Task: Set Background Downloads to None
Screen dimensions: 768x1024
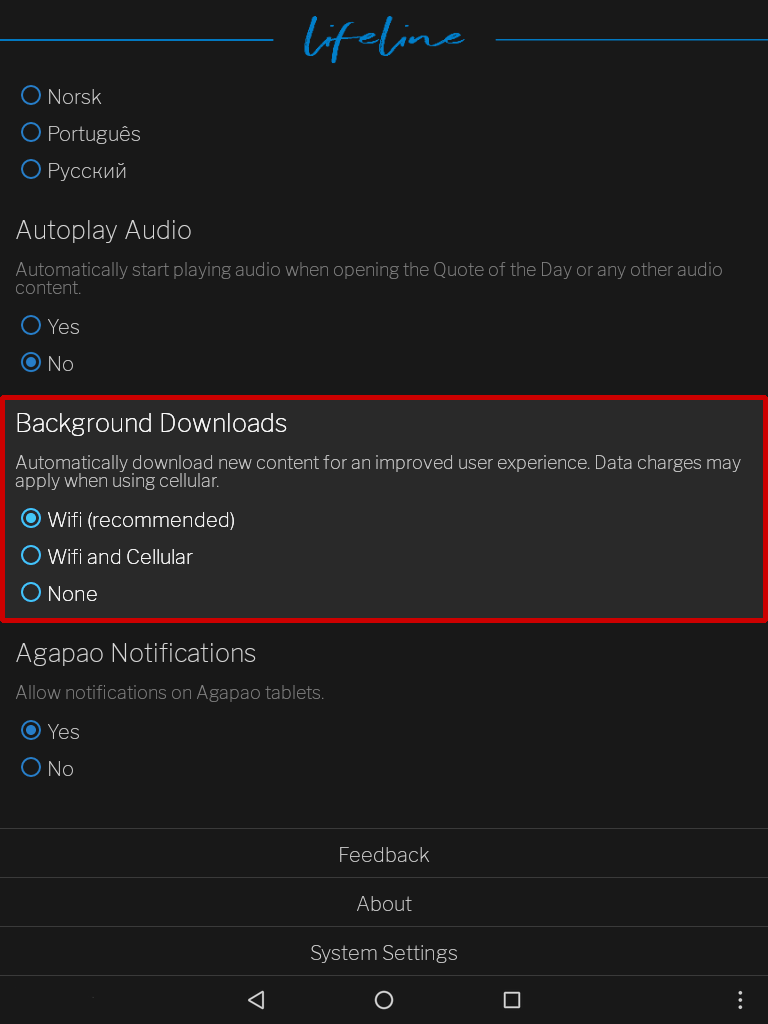Action: click(59, 593)
